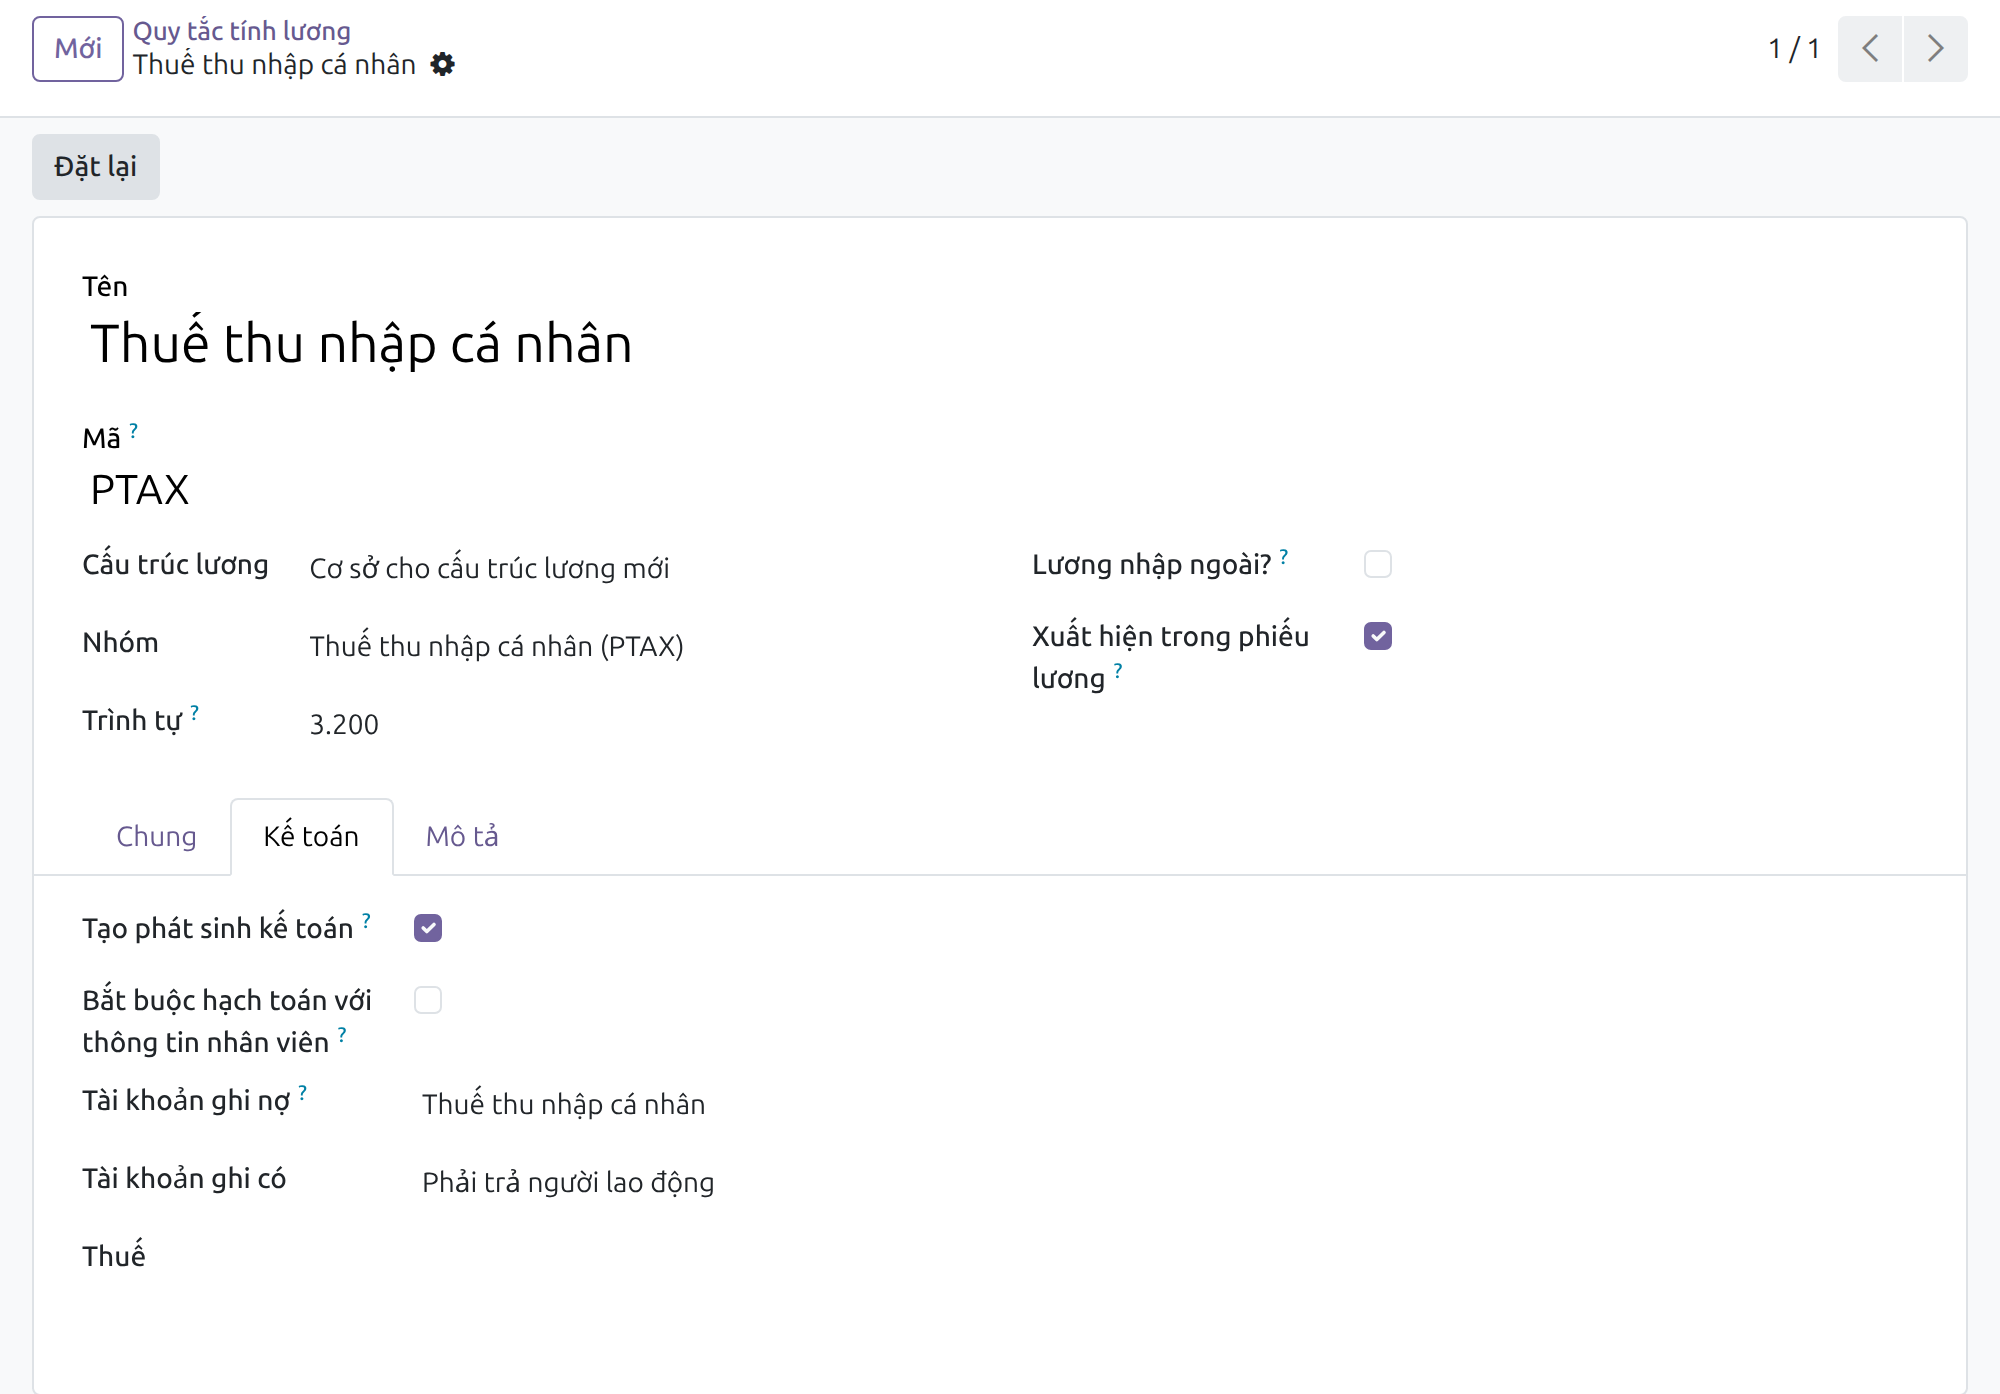Uncheck Xuất hiện trong phiếu lương
This screenshot has height=1394, width=2000.
point(1378,636)
